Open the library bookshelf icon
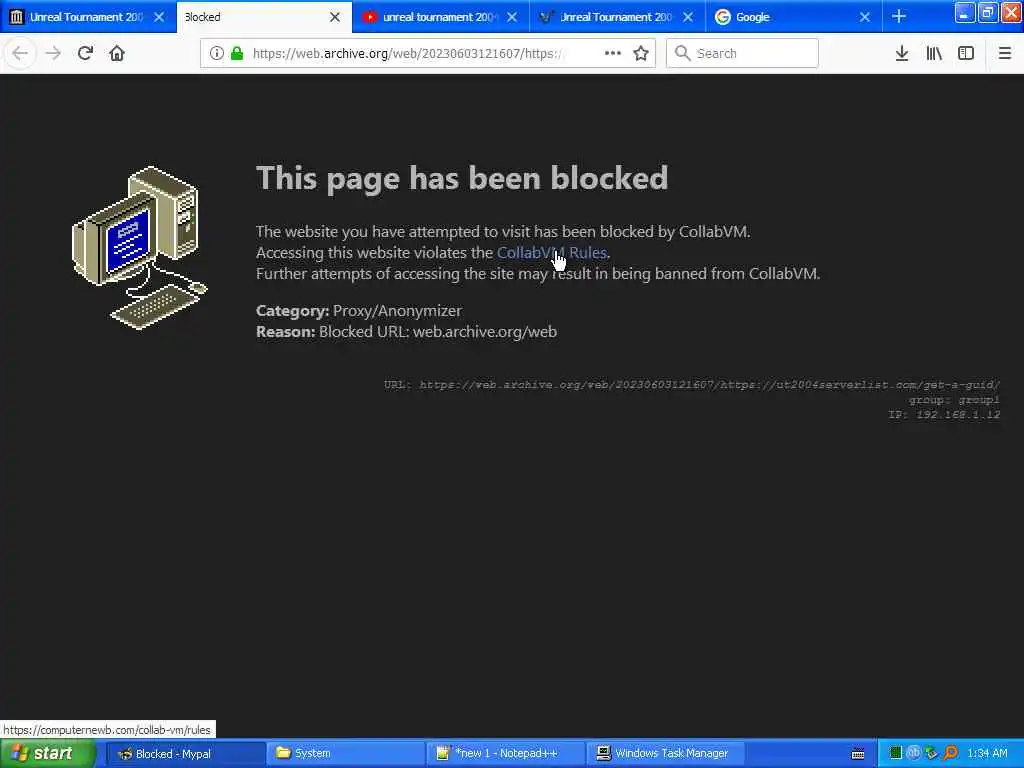The image size is (1024, 768). pyautogui.click(x=934, y=53)
